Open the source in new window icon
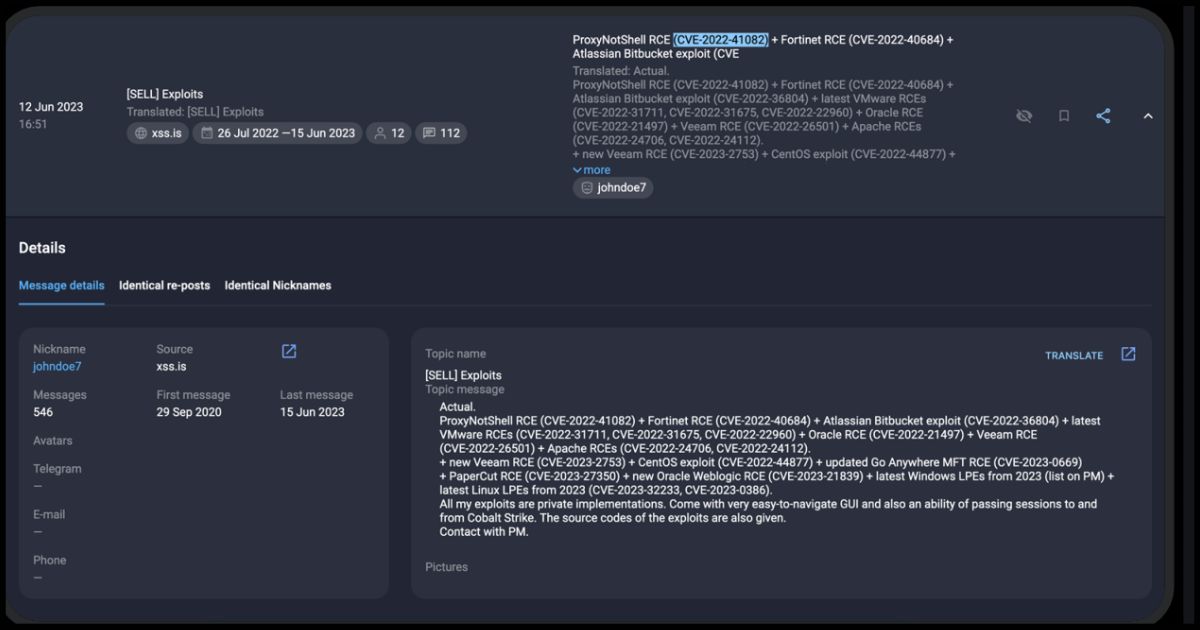Image resolution: width=1200 pixels, height=630 pixels. pos(289,351)
